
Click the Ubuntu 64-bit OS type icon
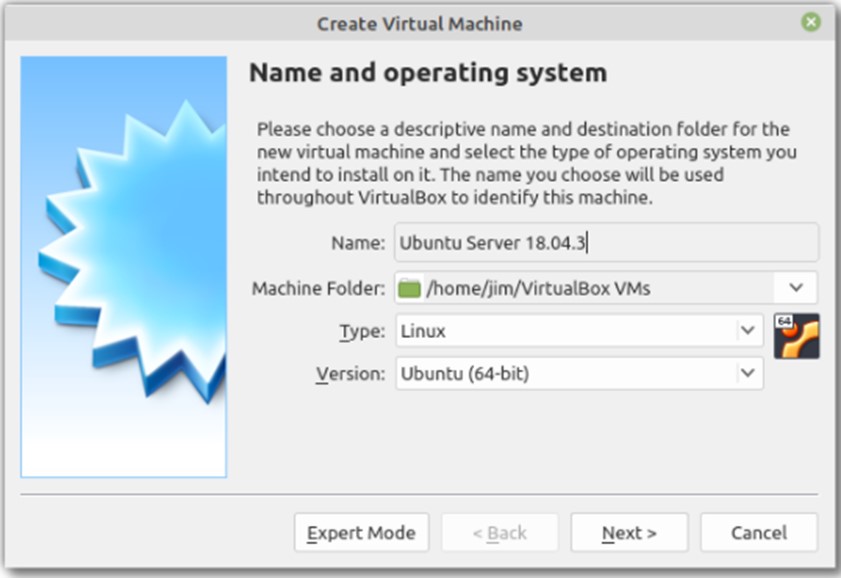pos(796,336)
